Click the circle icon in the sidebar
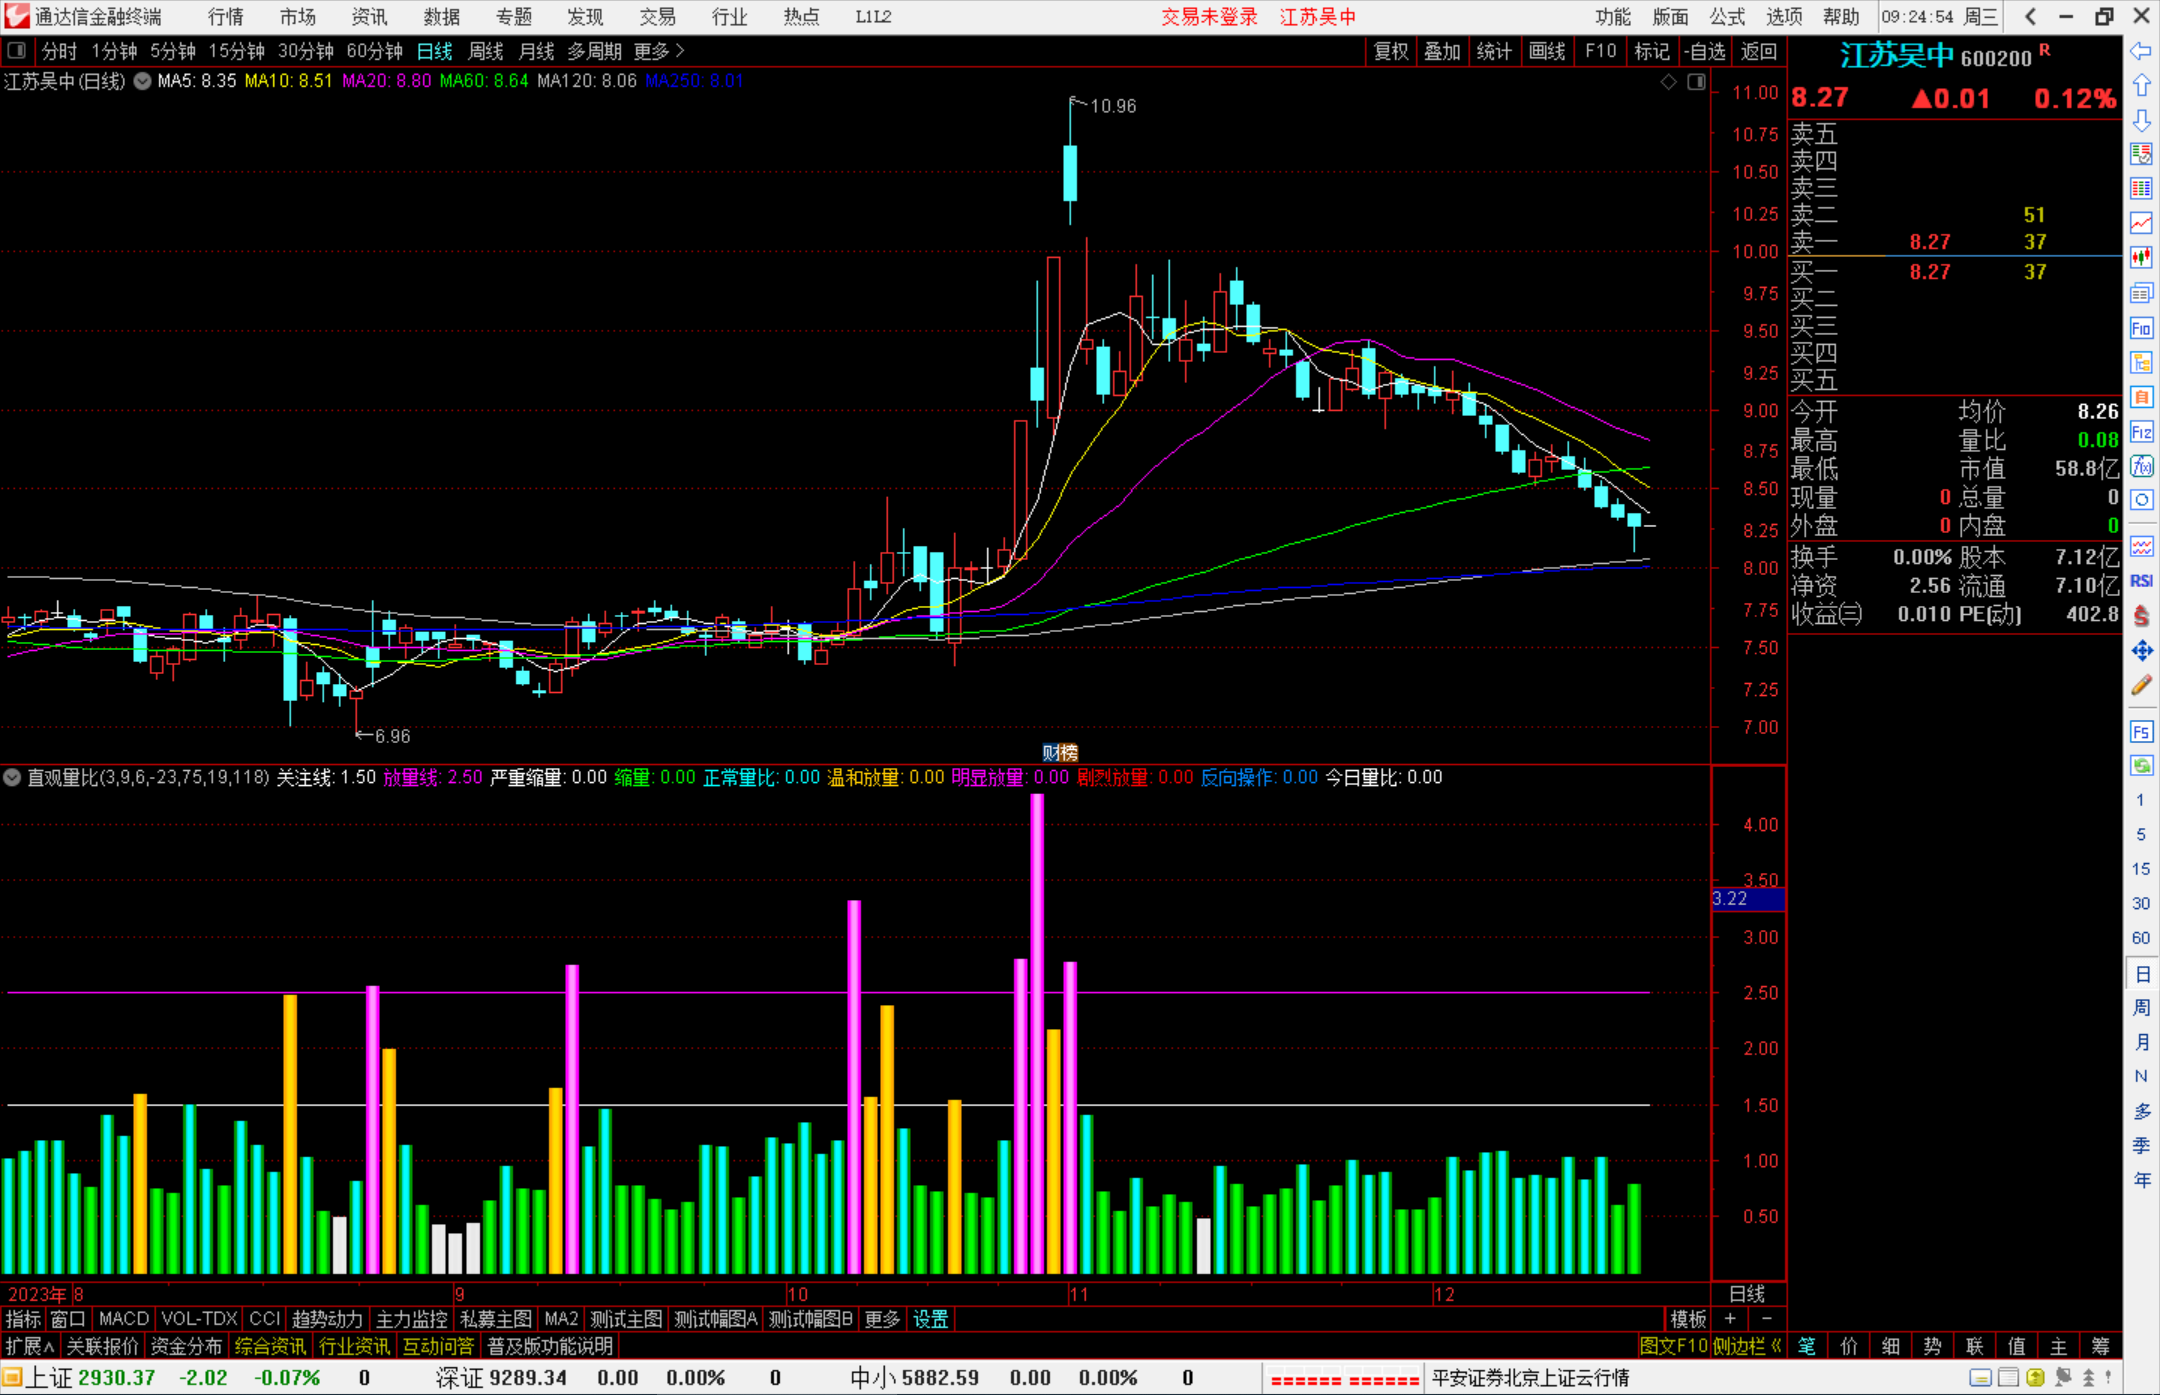Image resolution: width=2160 pixels, height=1395 pixels. tap(2141, 500)
